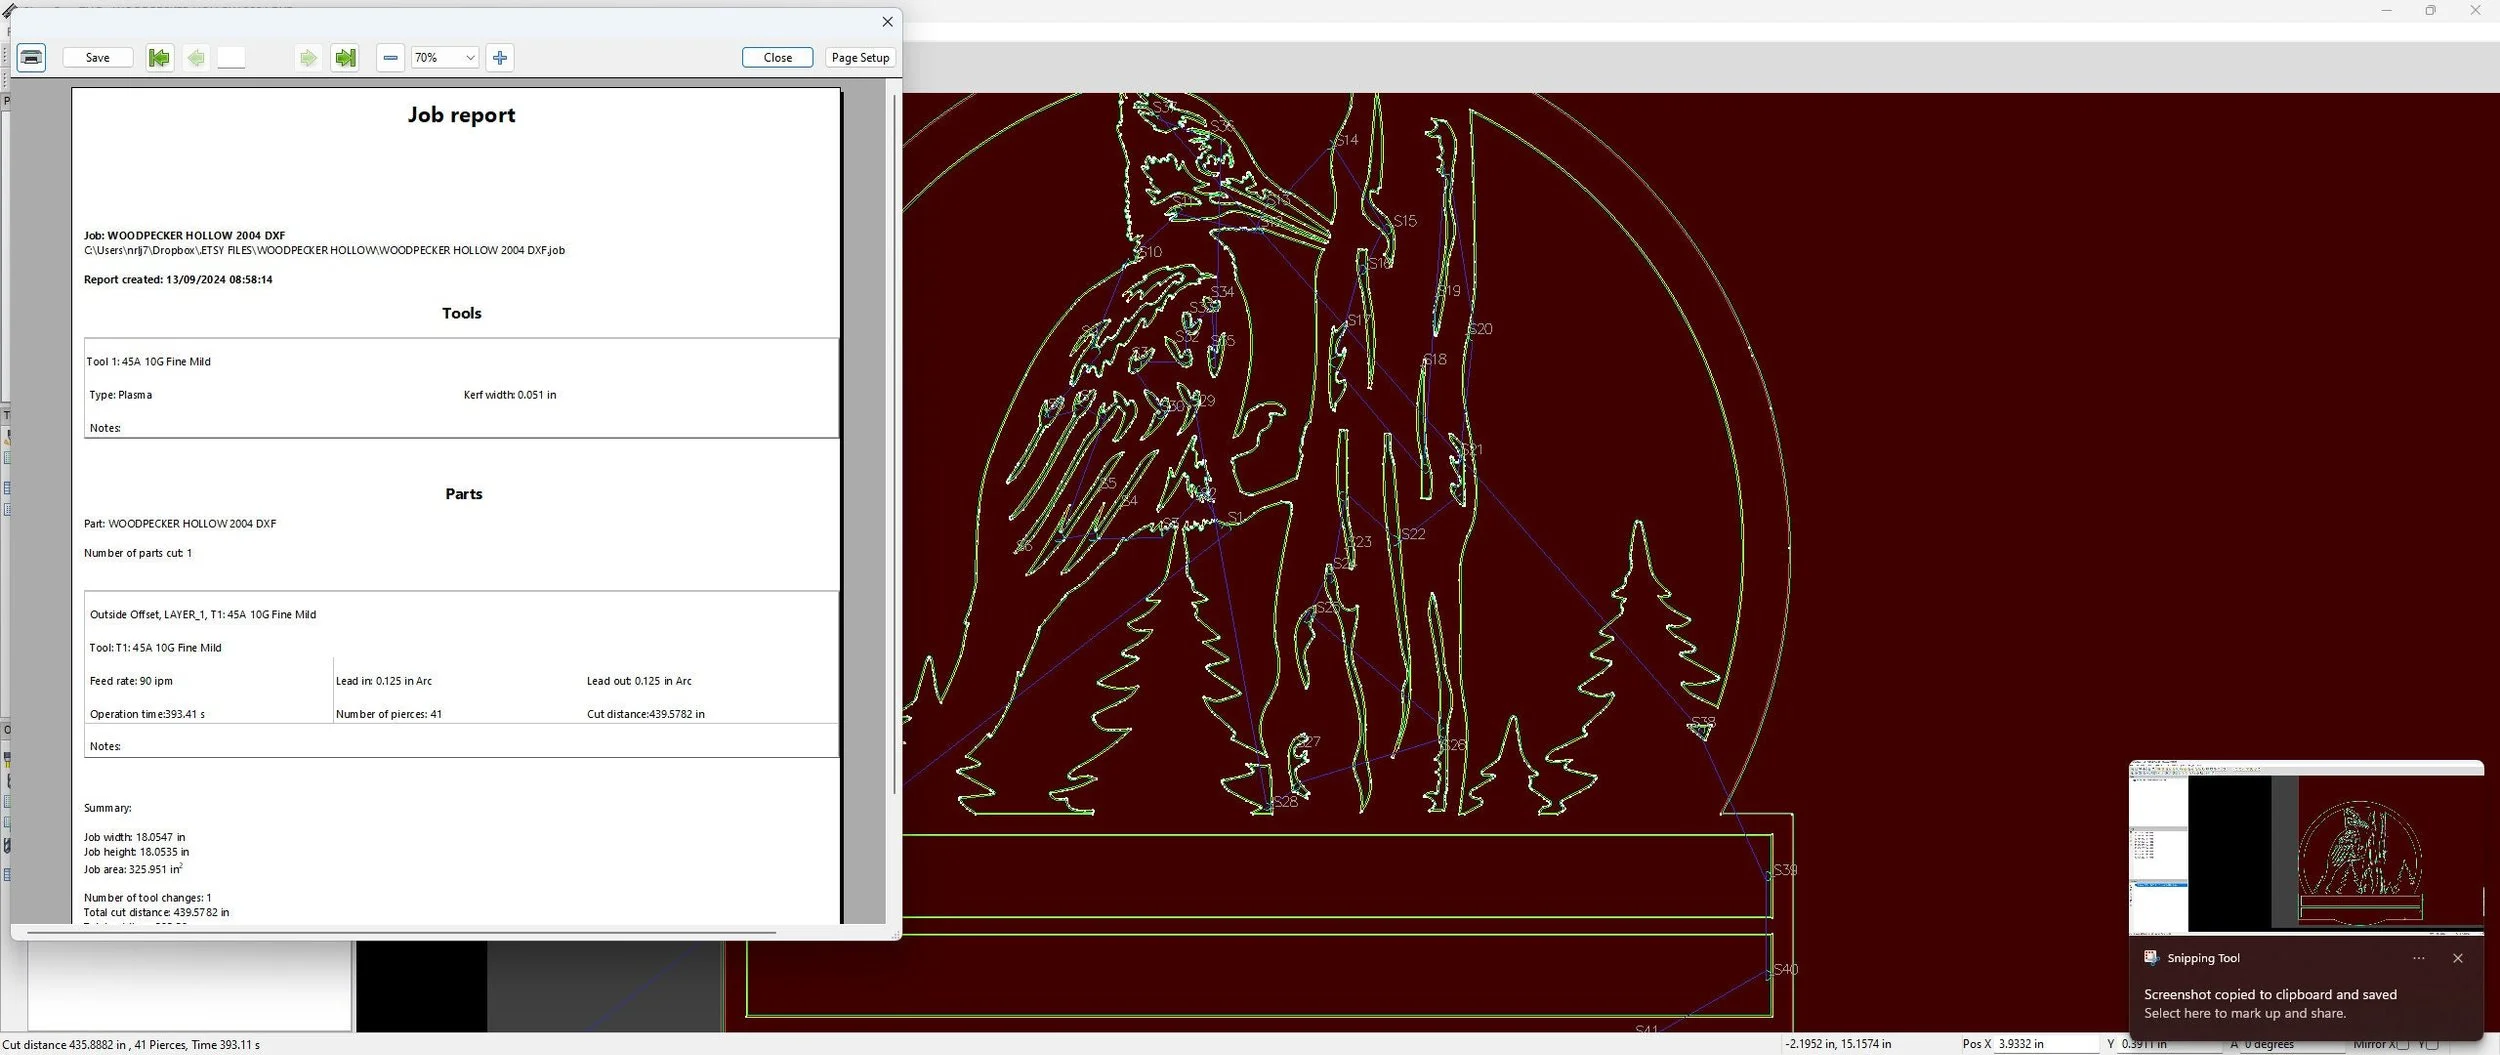Viewport: 2500px width, 1055px height.
Task: Click the Snipping Tool app icon in notification
Action: point(2152,957)
